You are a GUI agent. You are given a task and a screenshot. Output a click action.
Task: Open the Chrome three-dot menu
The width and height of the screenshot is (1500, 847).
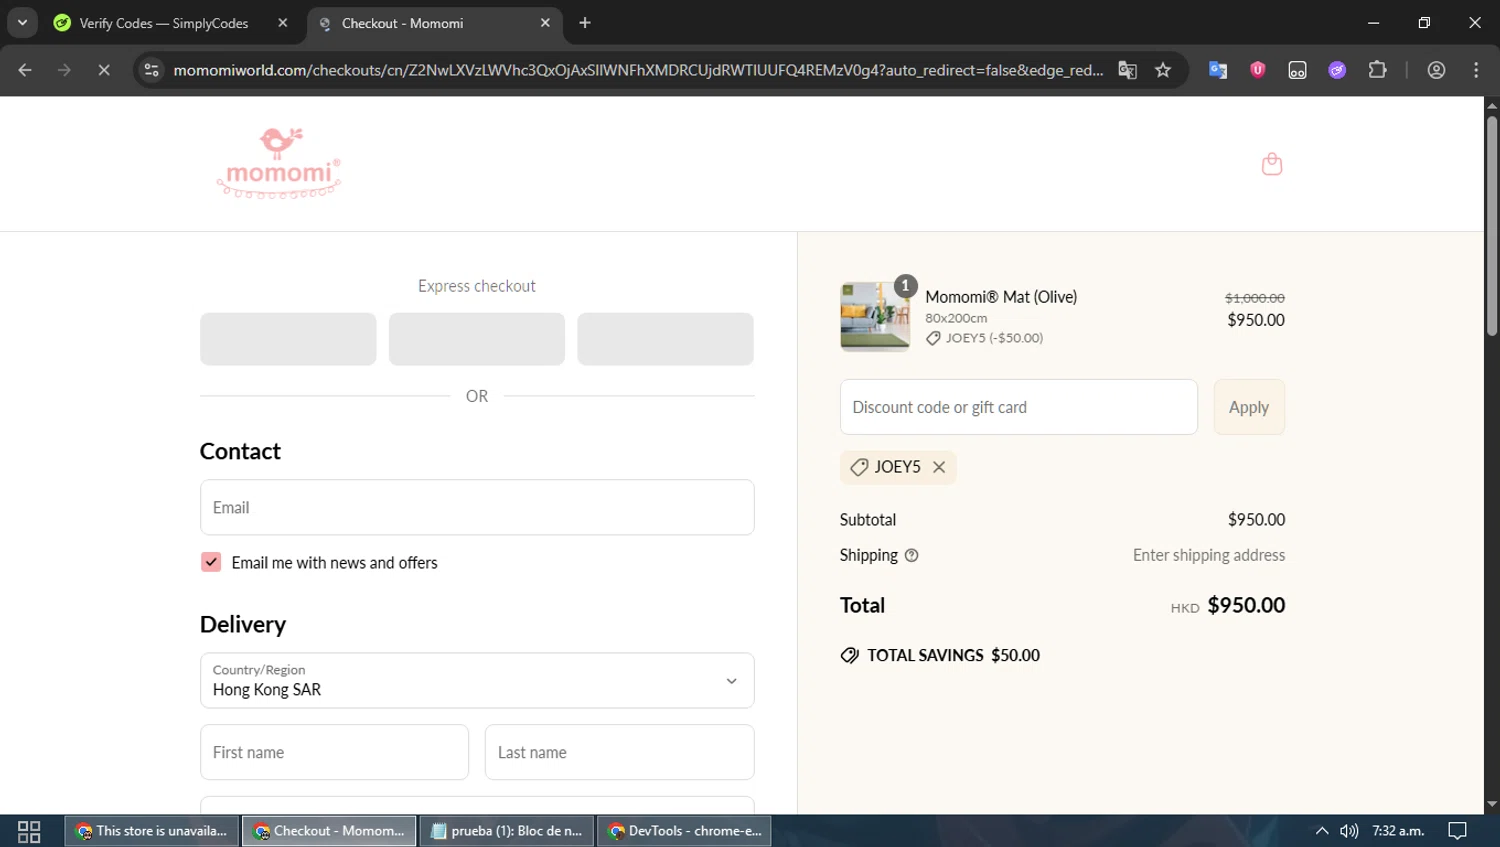point(1476,70)
